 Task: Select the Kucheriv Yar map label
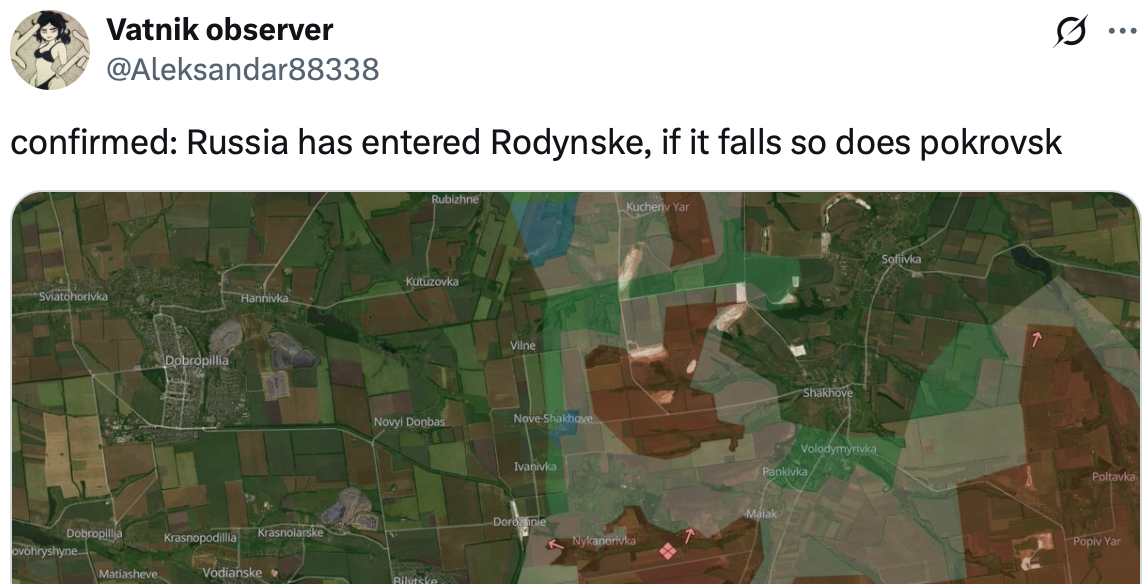pos(657,207)
